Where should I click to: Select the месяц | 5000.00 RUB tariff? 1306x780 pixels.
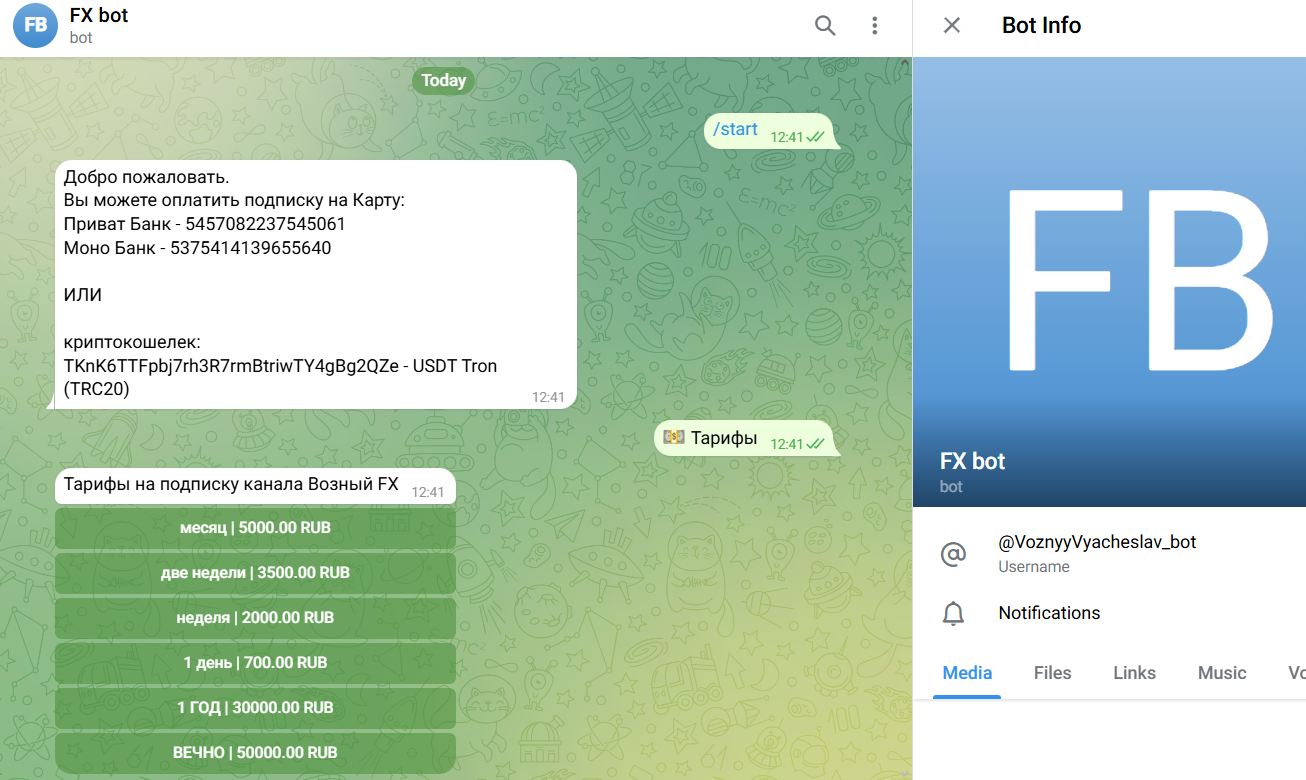(x=255, y=528)
